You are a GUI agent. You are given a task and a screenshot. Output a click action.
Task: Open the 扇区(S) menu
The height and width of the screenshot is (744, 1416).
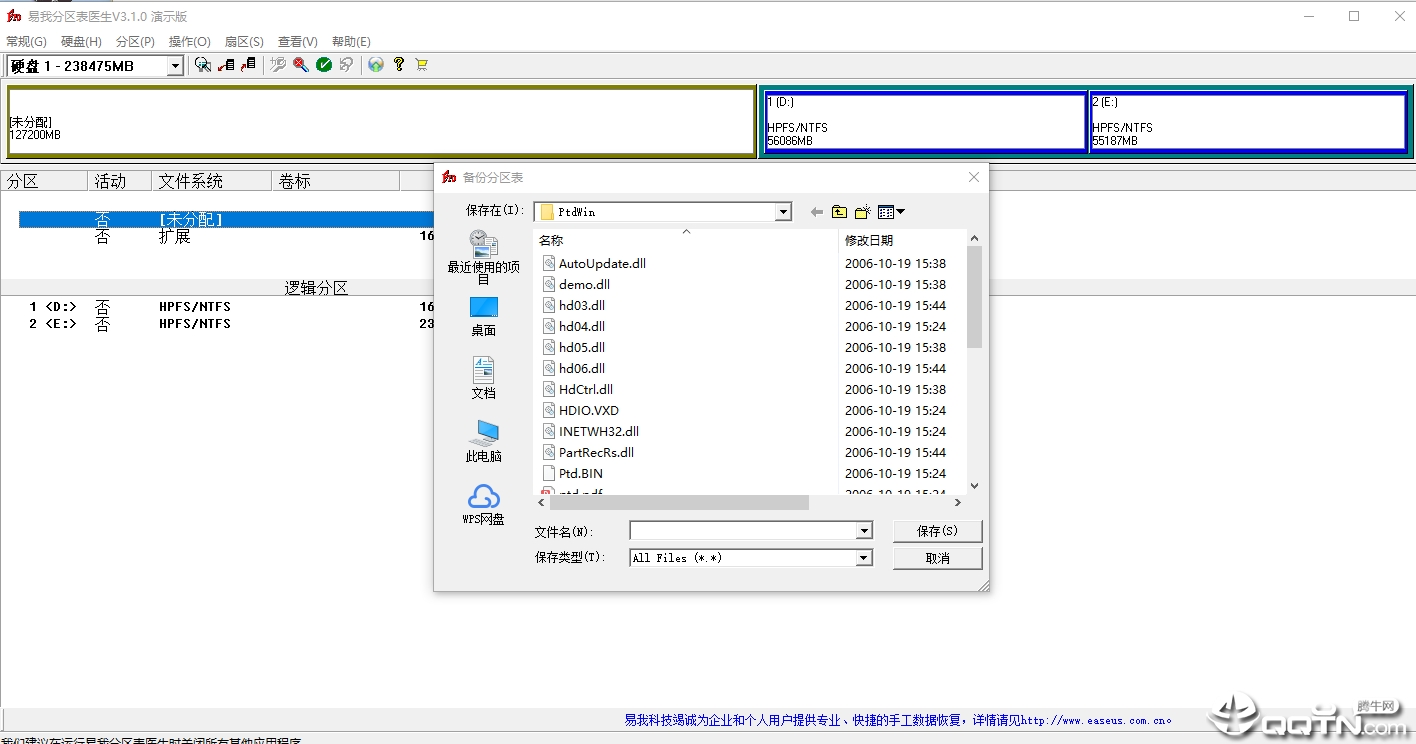tap(244, 42)
